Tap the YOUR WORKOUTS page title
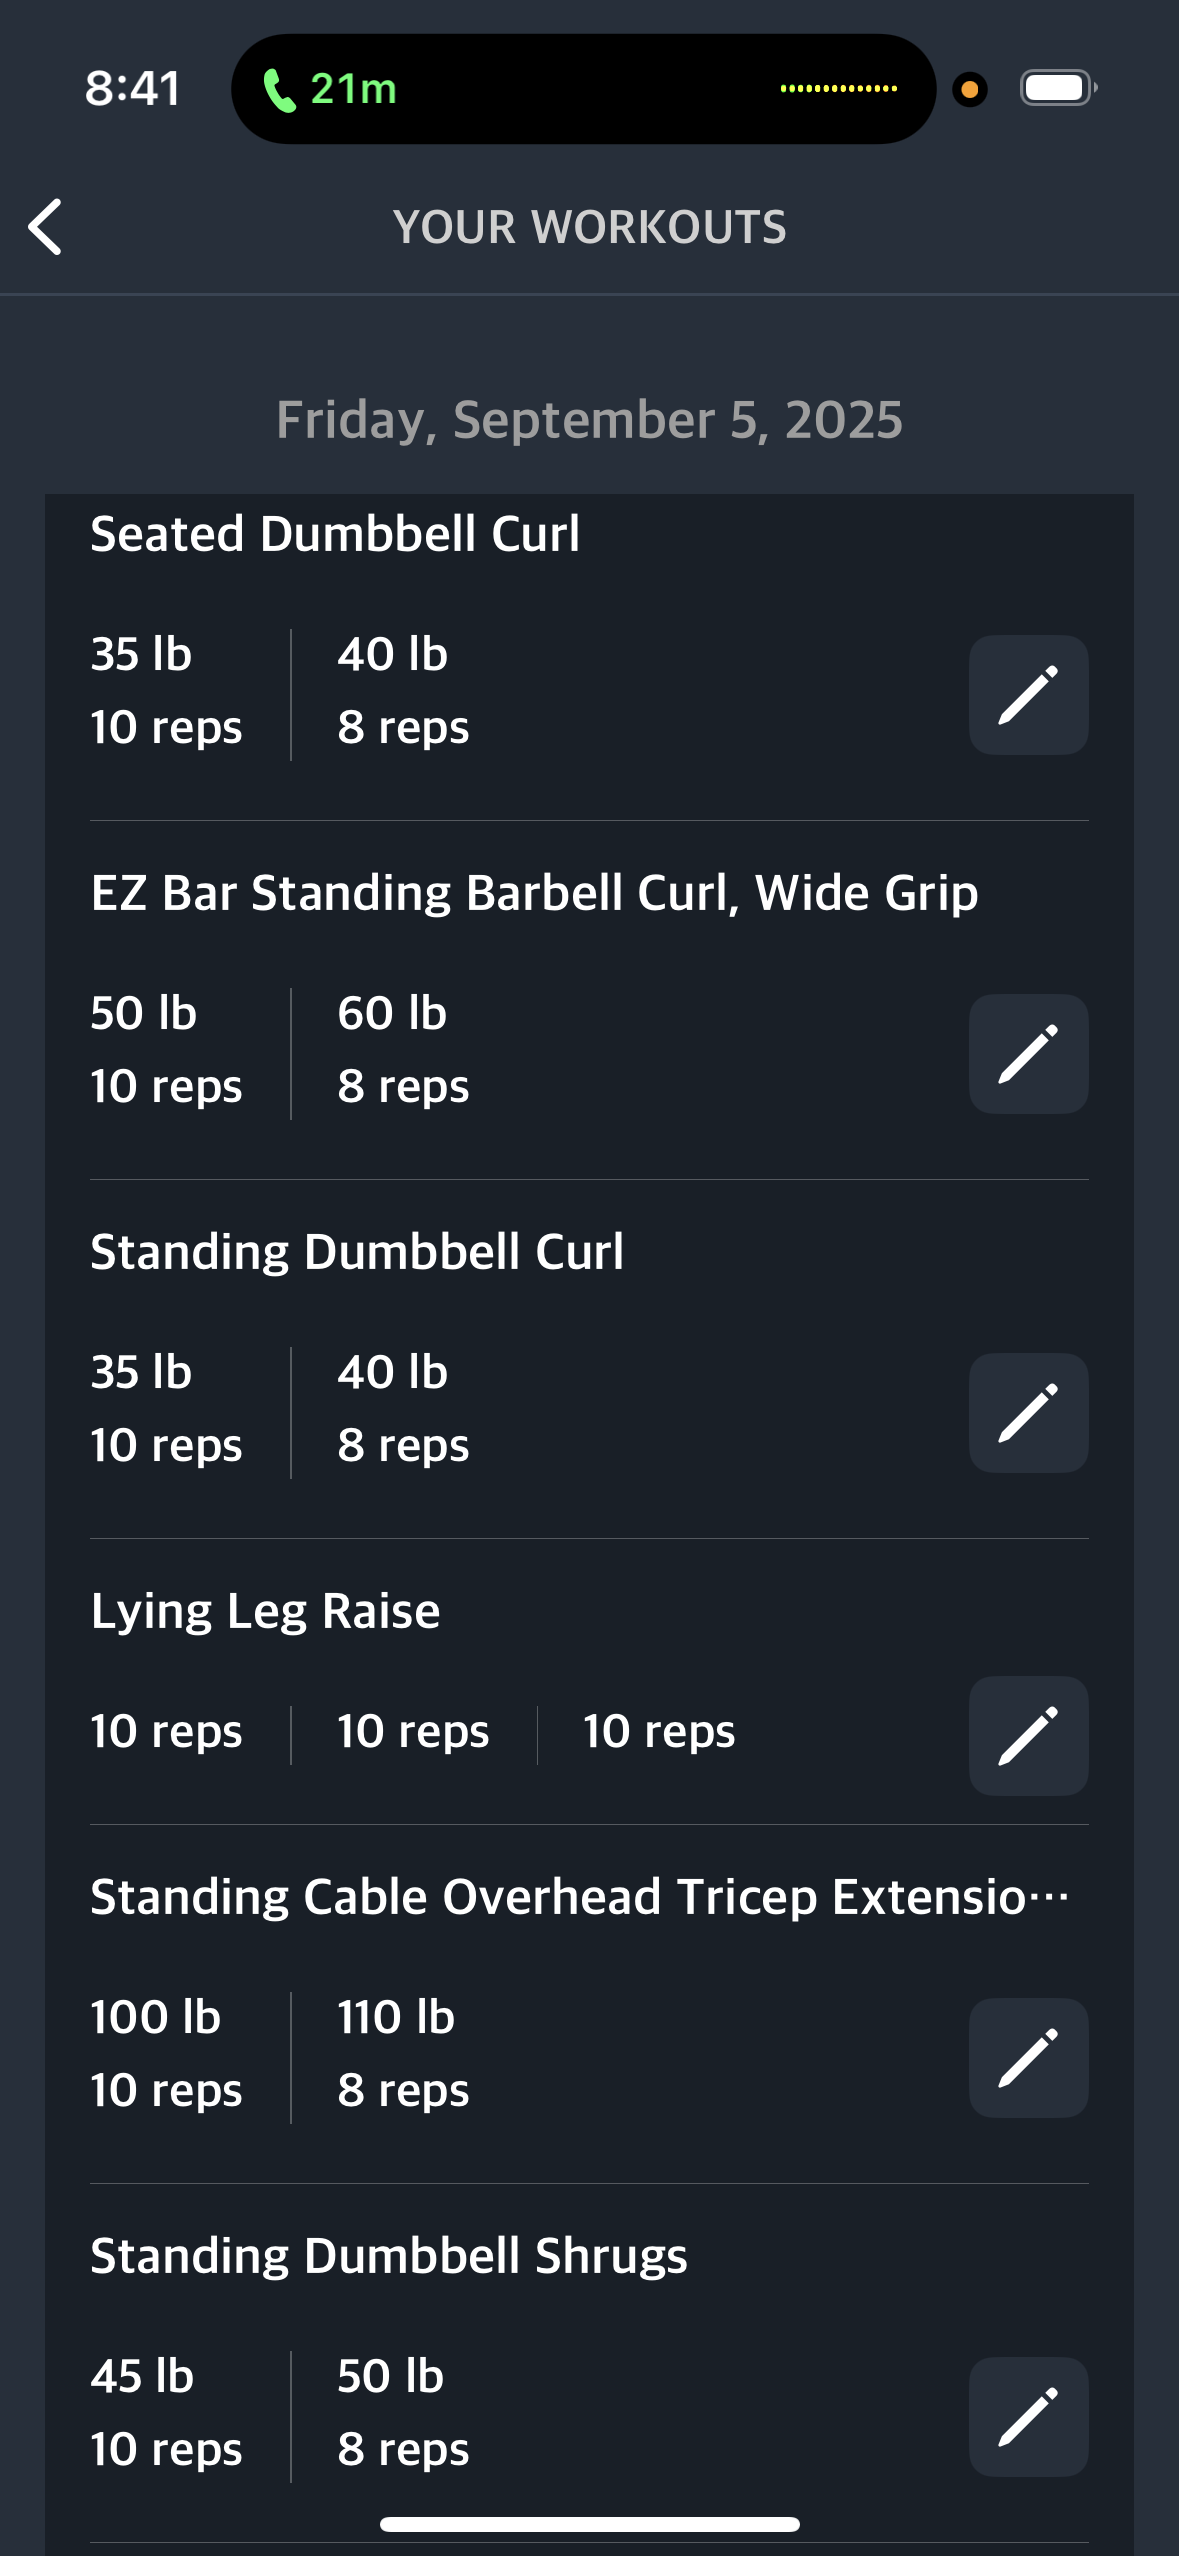 coord(589,227)
